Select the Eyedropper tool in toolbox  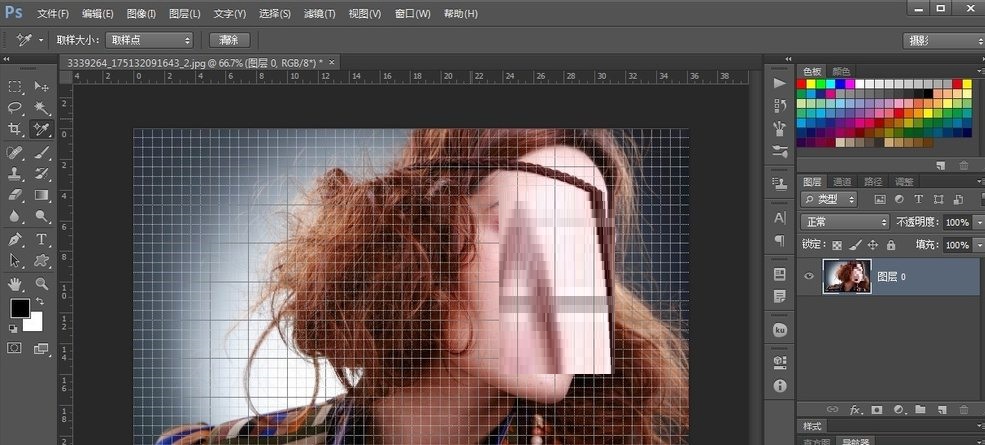coord(41,129)
